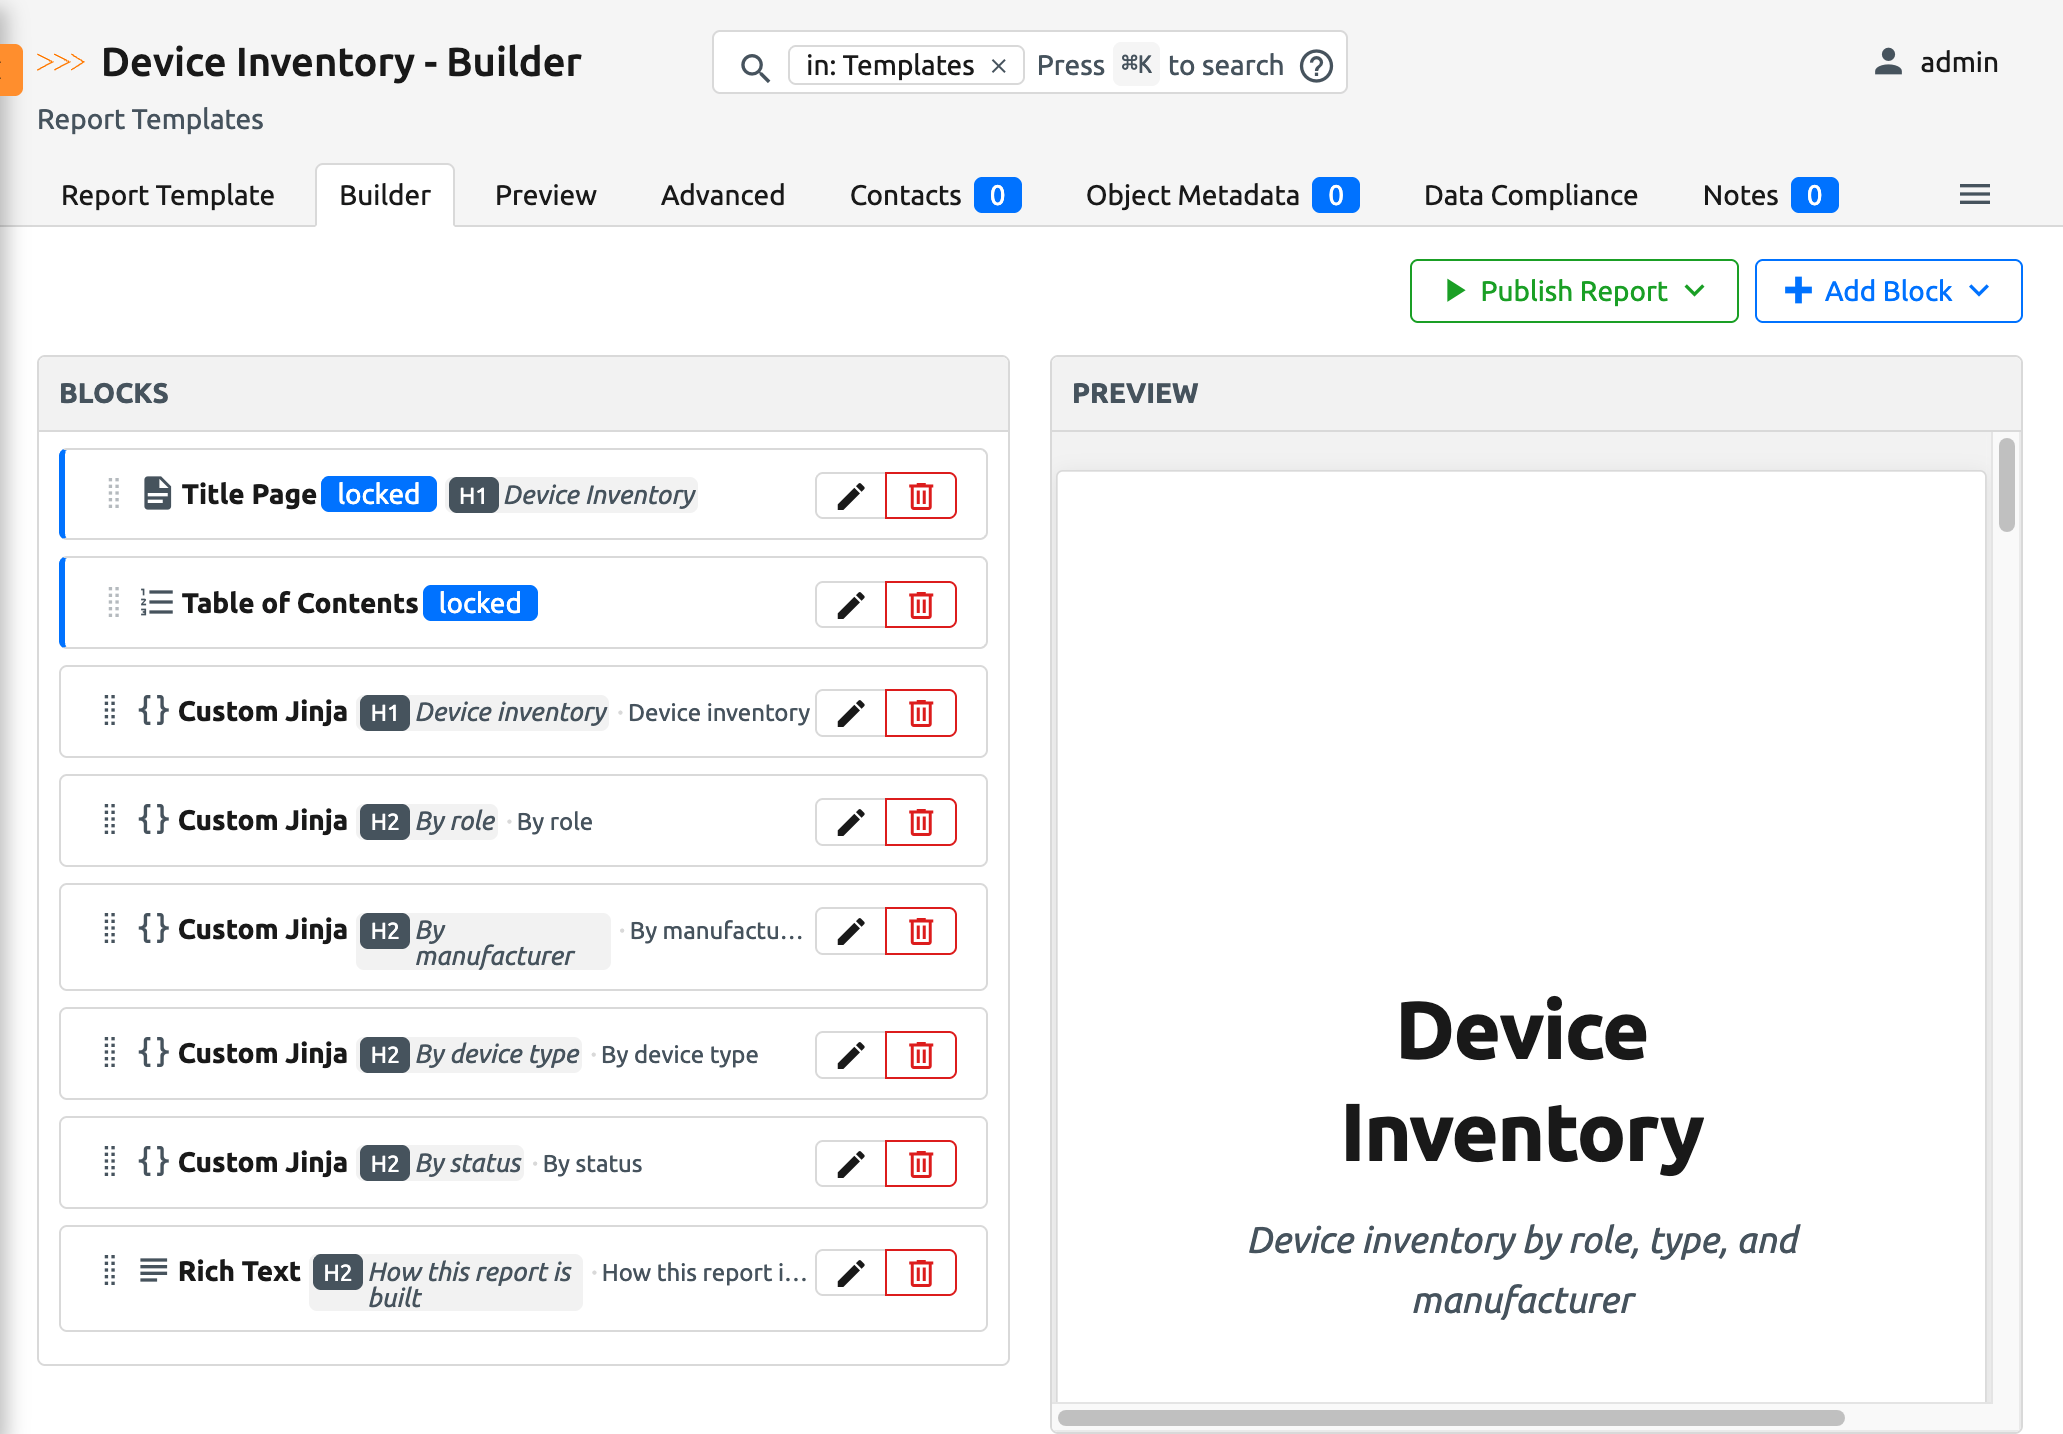Open the hamburger tab overflow menu
The width and height of the screenshot is (2063, 1434).
click(x=1974, y=194)
